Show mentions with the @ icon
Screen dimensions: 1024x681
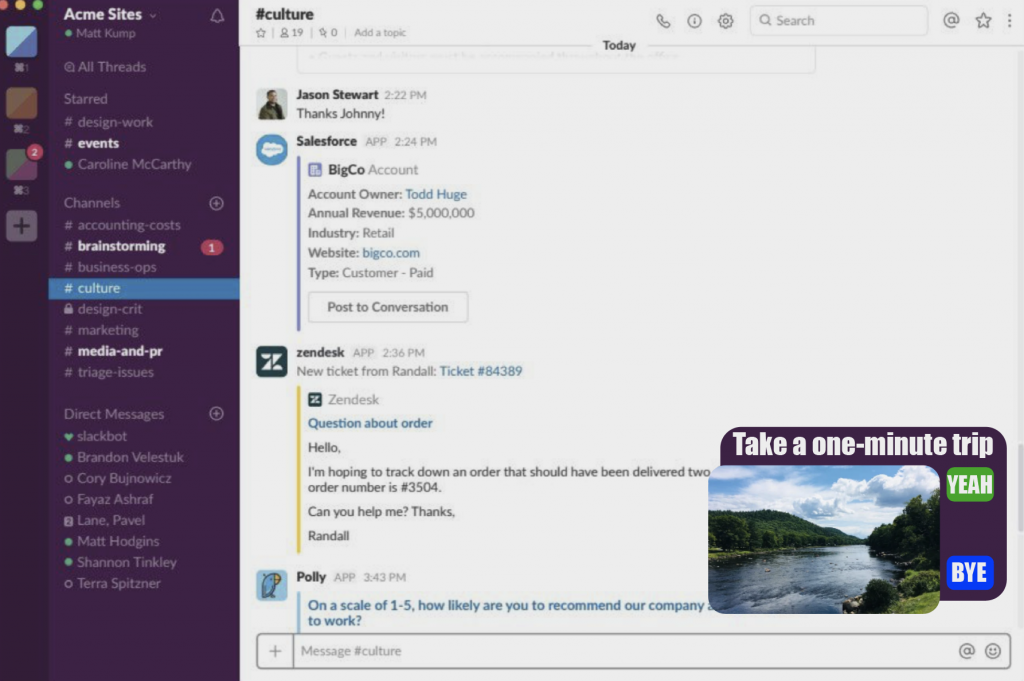951,20
